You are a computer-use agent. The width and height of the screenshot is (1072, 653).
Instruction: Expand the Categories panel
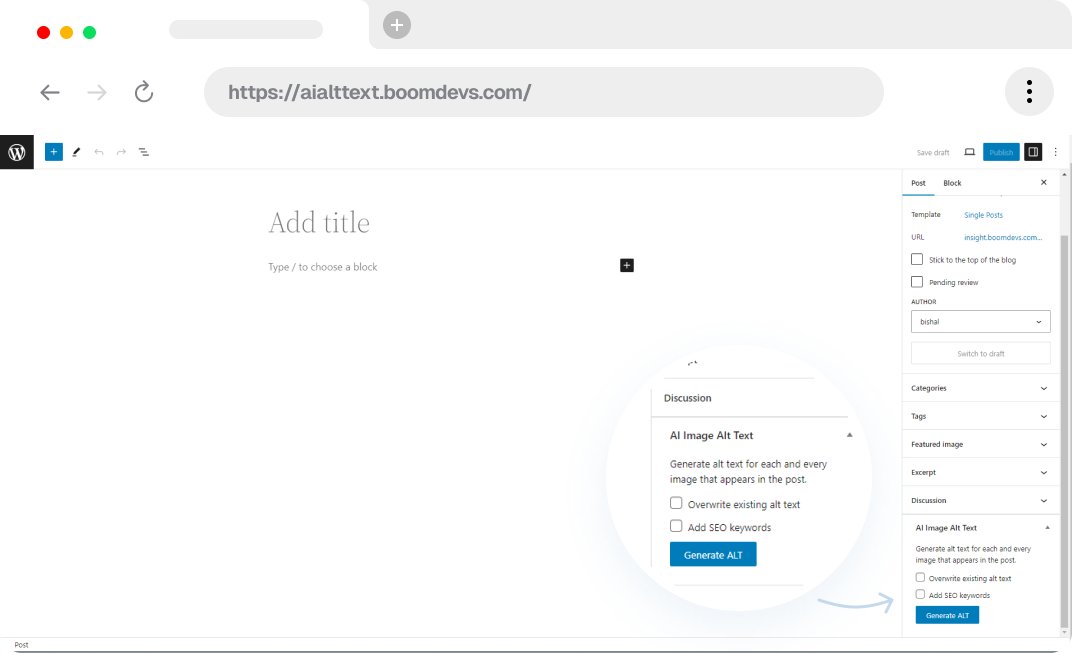coord(980,388)
